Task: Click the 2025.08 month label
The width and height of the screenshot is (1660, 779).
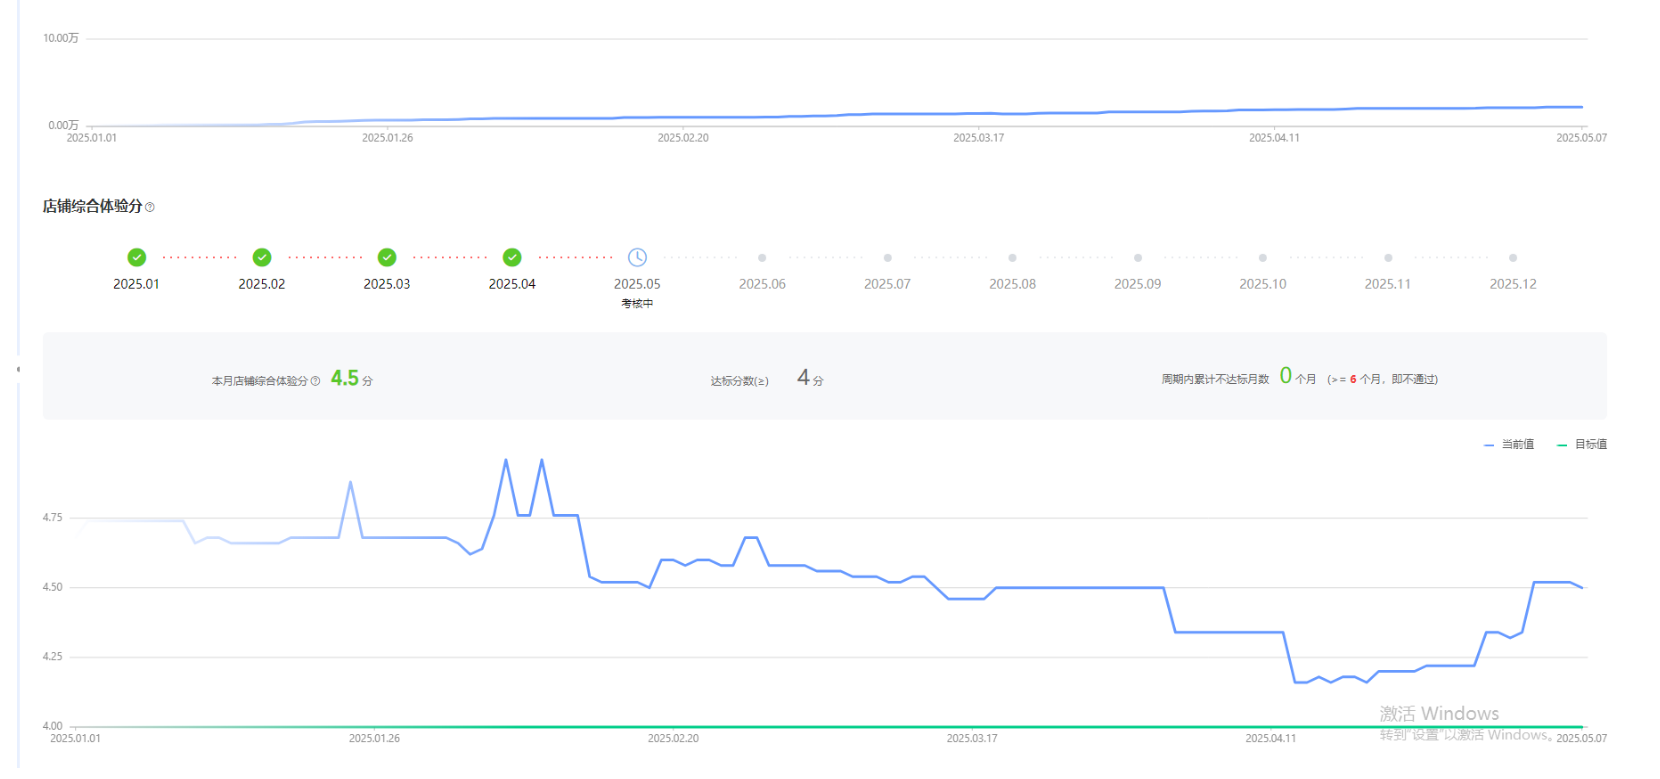Action: pyautogui.click(x=1012, y=284)
